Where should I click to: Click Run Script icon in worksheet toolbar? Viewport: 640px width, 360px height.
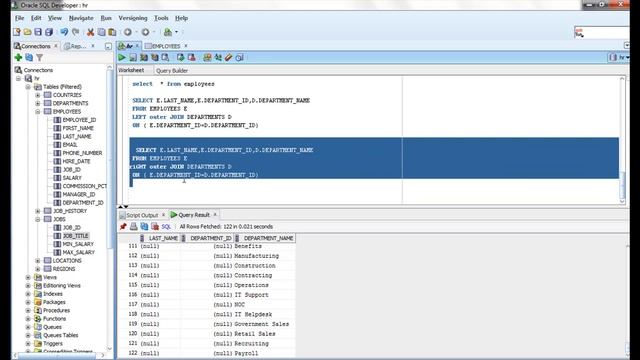coord(133,58)
